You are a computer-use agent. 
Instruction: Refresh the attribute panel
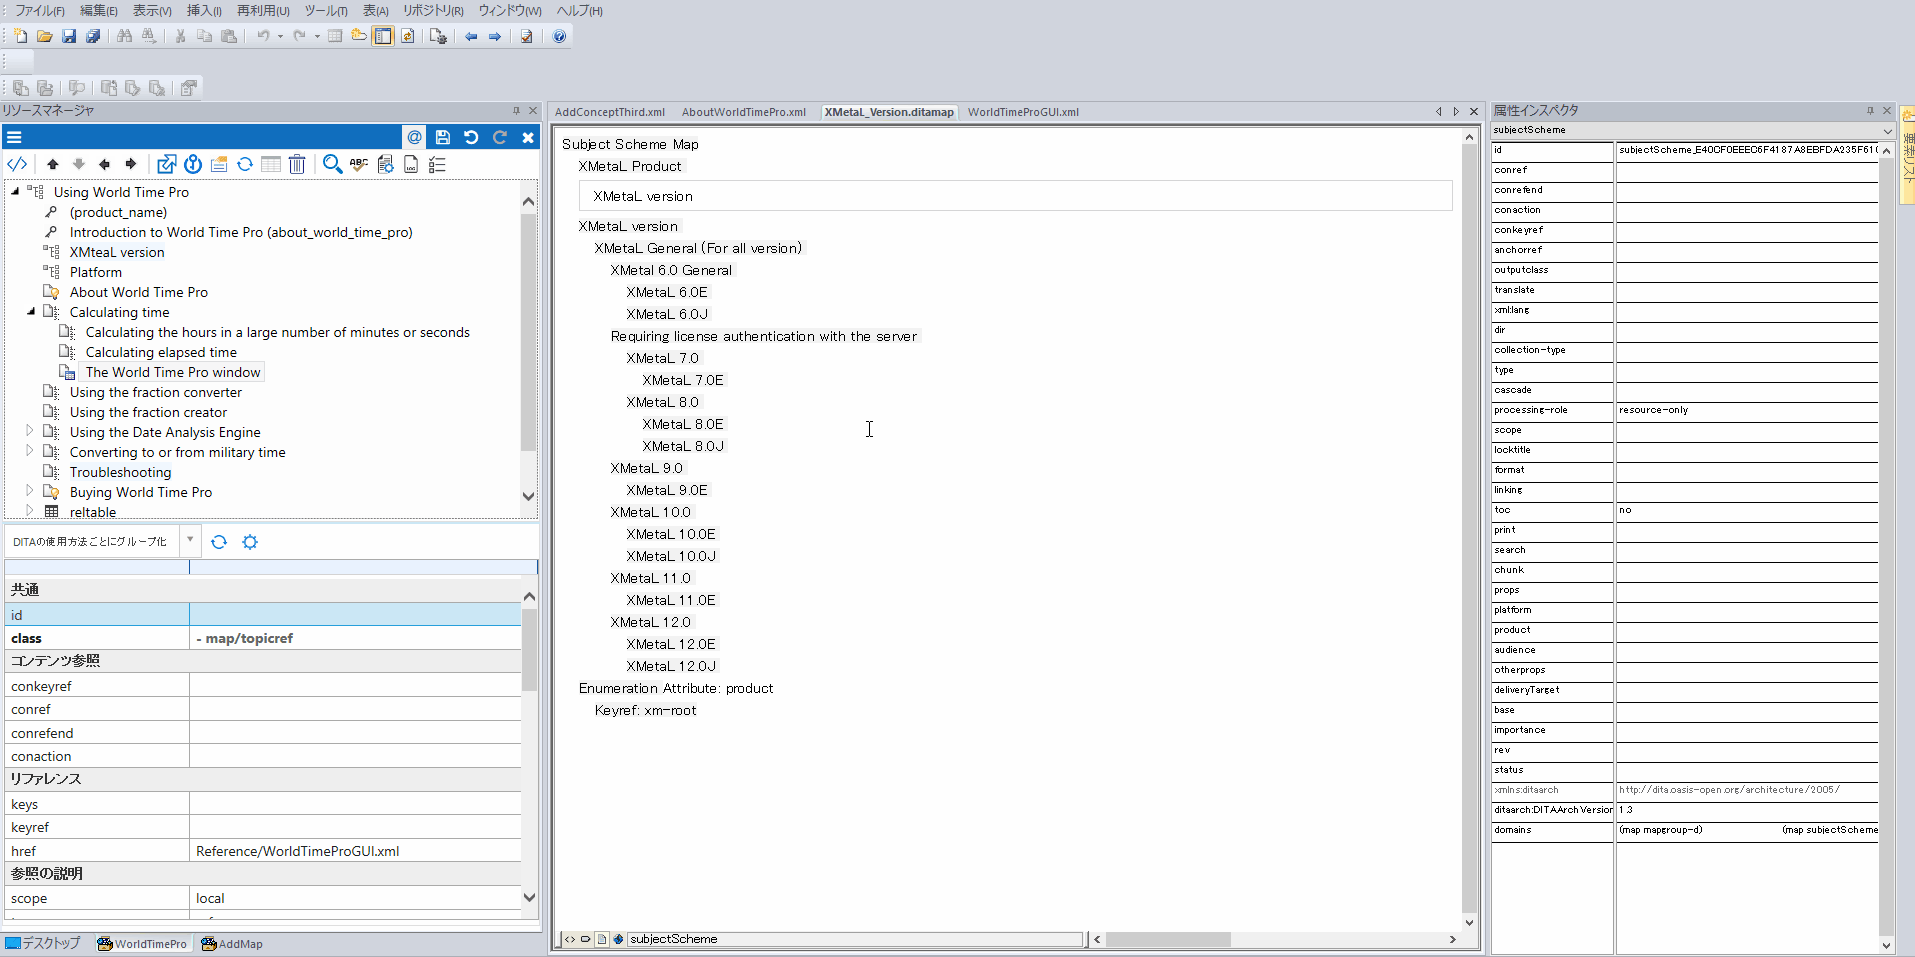click(219, 541)
